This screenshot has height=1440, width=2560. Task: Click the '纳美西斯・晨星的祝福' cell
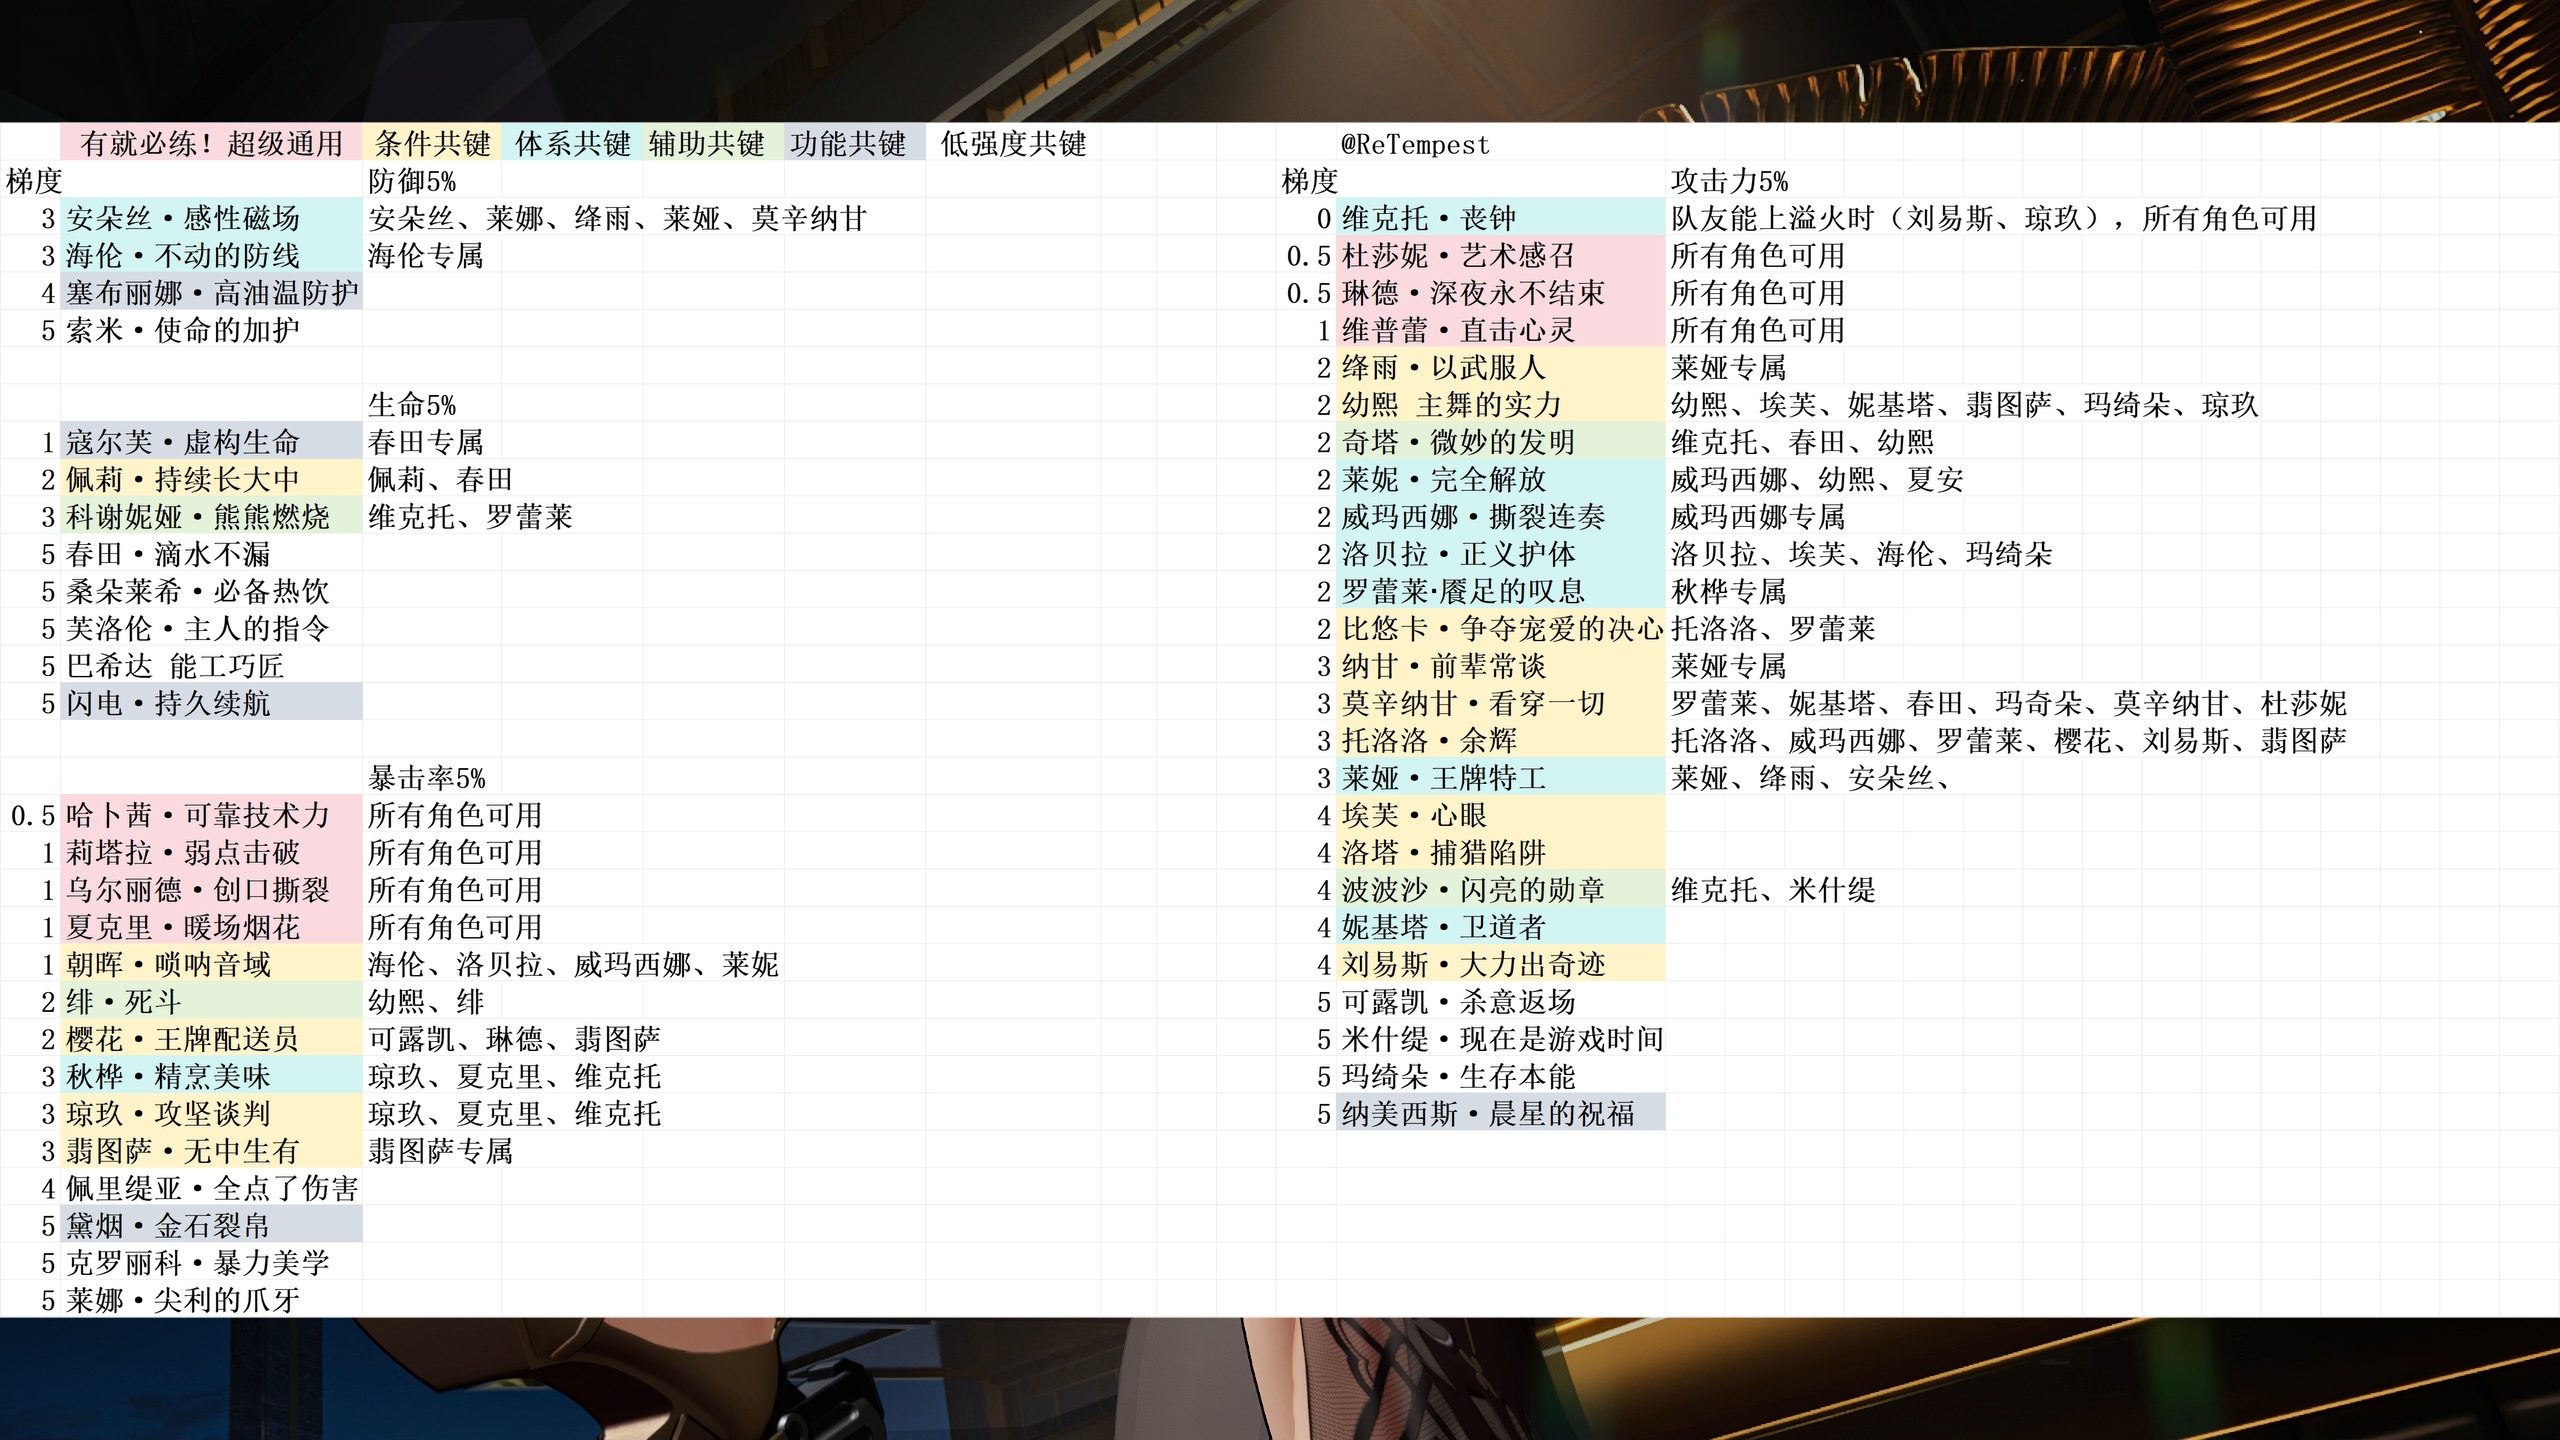click(1488, 1113)
